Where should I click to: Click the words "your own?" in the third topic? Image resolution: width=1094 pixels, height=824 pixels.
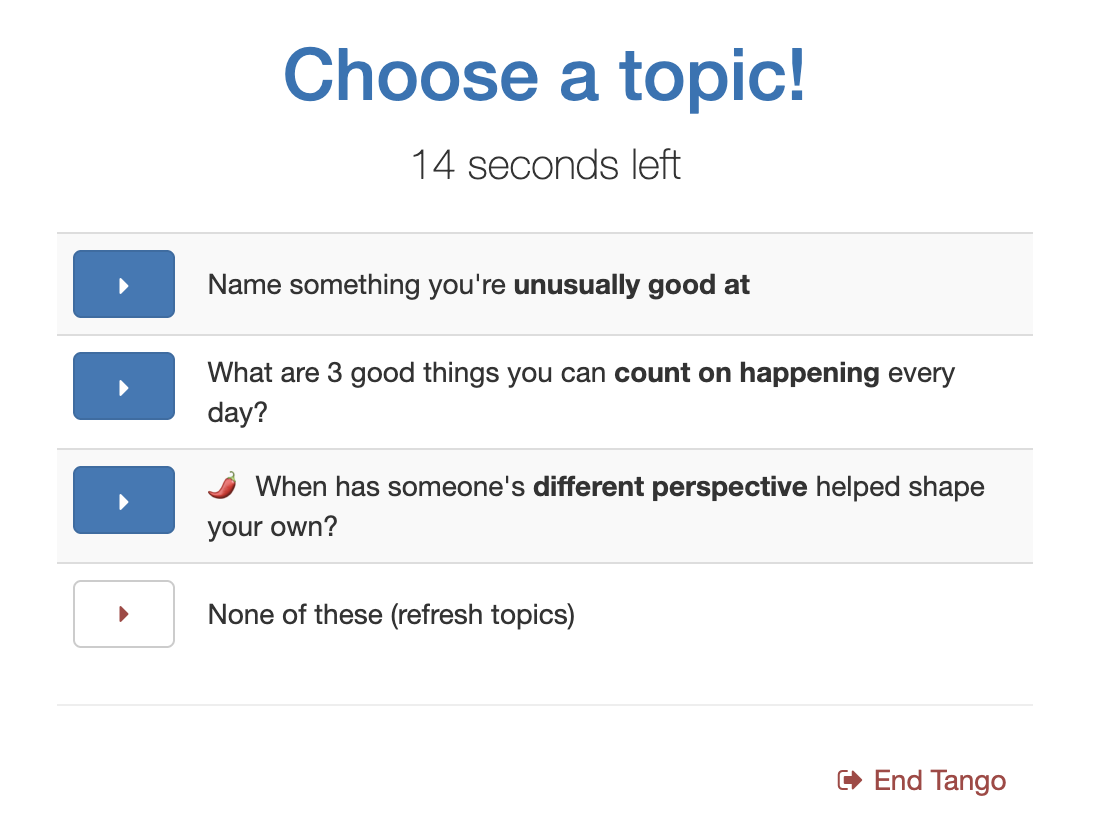click(272, 527)
